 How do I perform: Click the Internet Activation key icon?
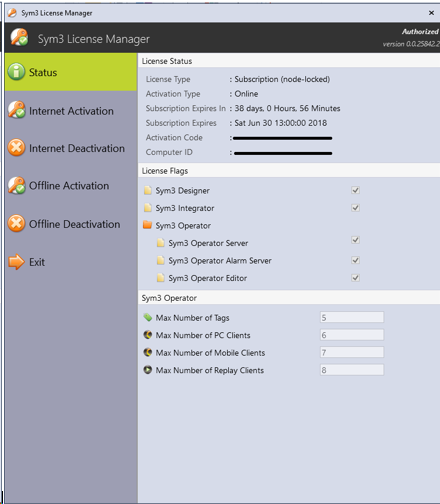16,110
